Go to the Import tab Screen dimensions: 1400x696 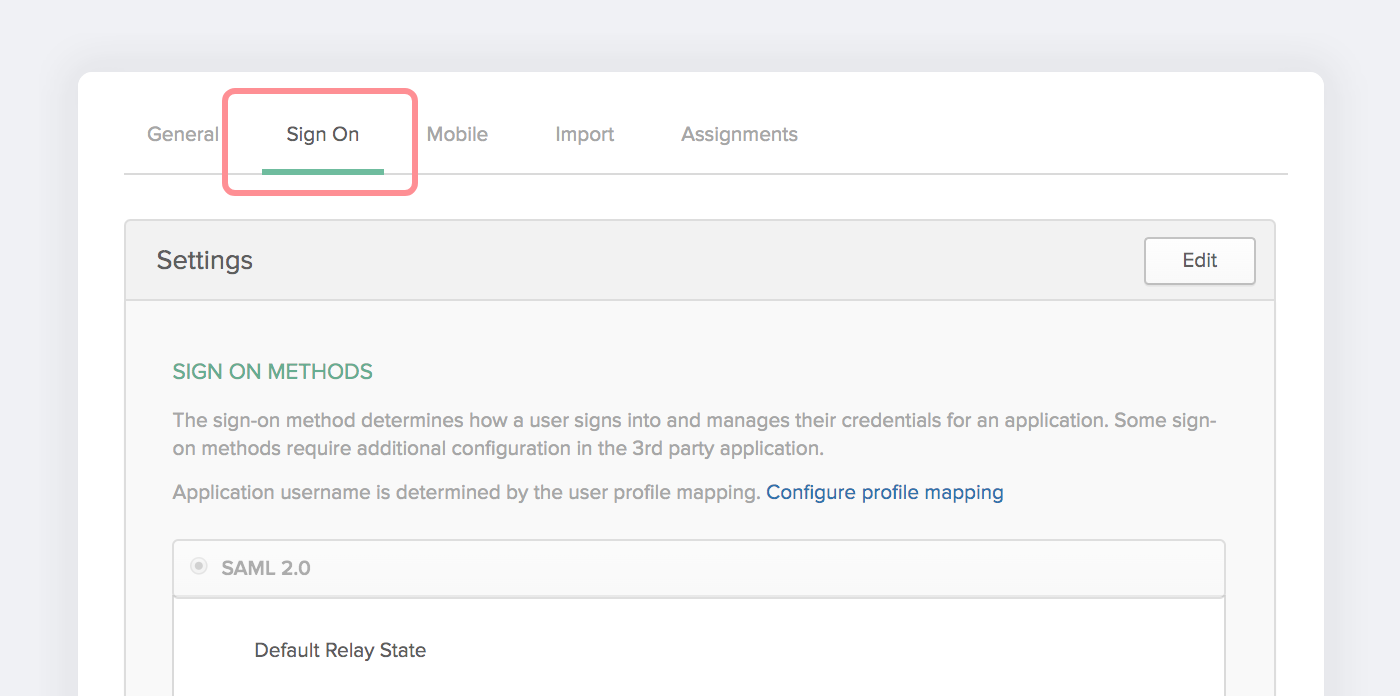click(584, 134)
